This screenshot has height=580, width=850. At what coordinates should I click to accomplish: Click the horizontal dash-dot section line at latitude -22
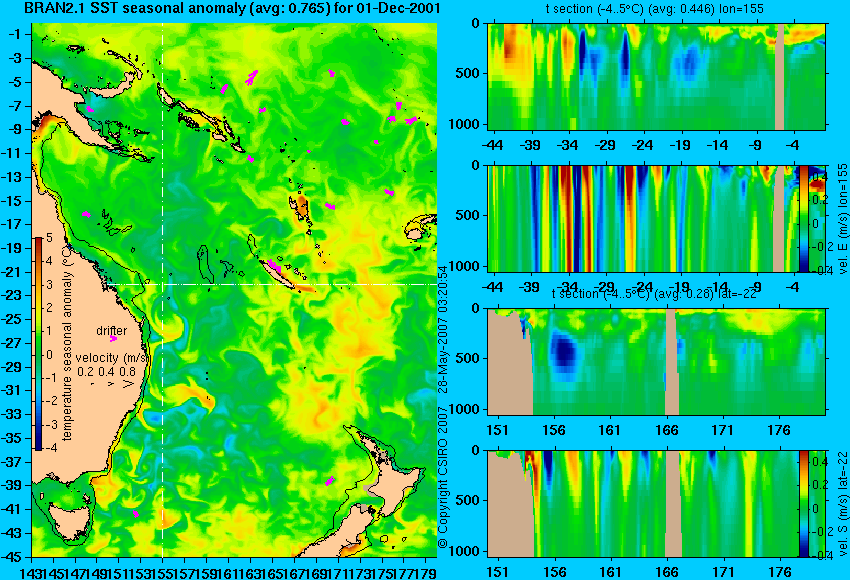[x=271, y=285]
